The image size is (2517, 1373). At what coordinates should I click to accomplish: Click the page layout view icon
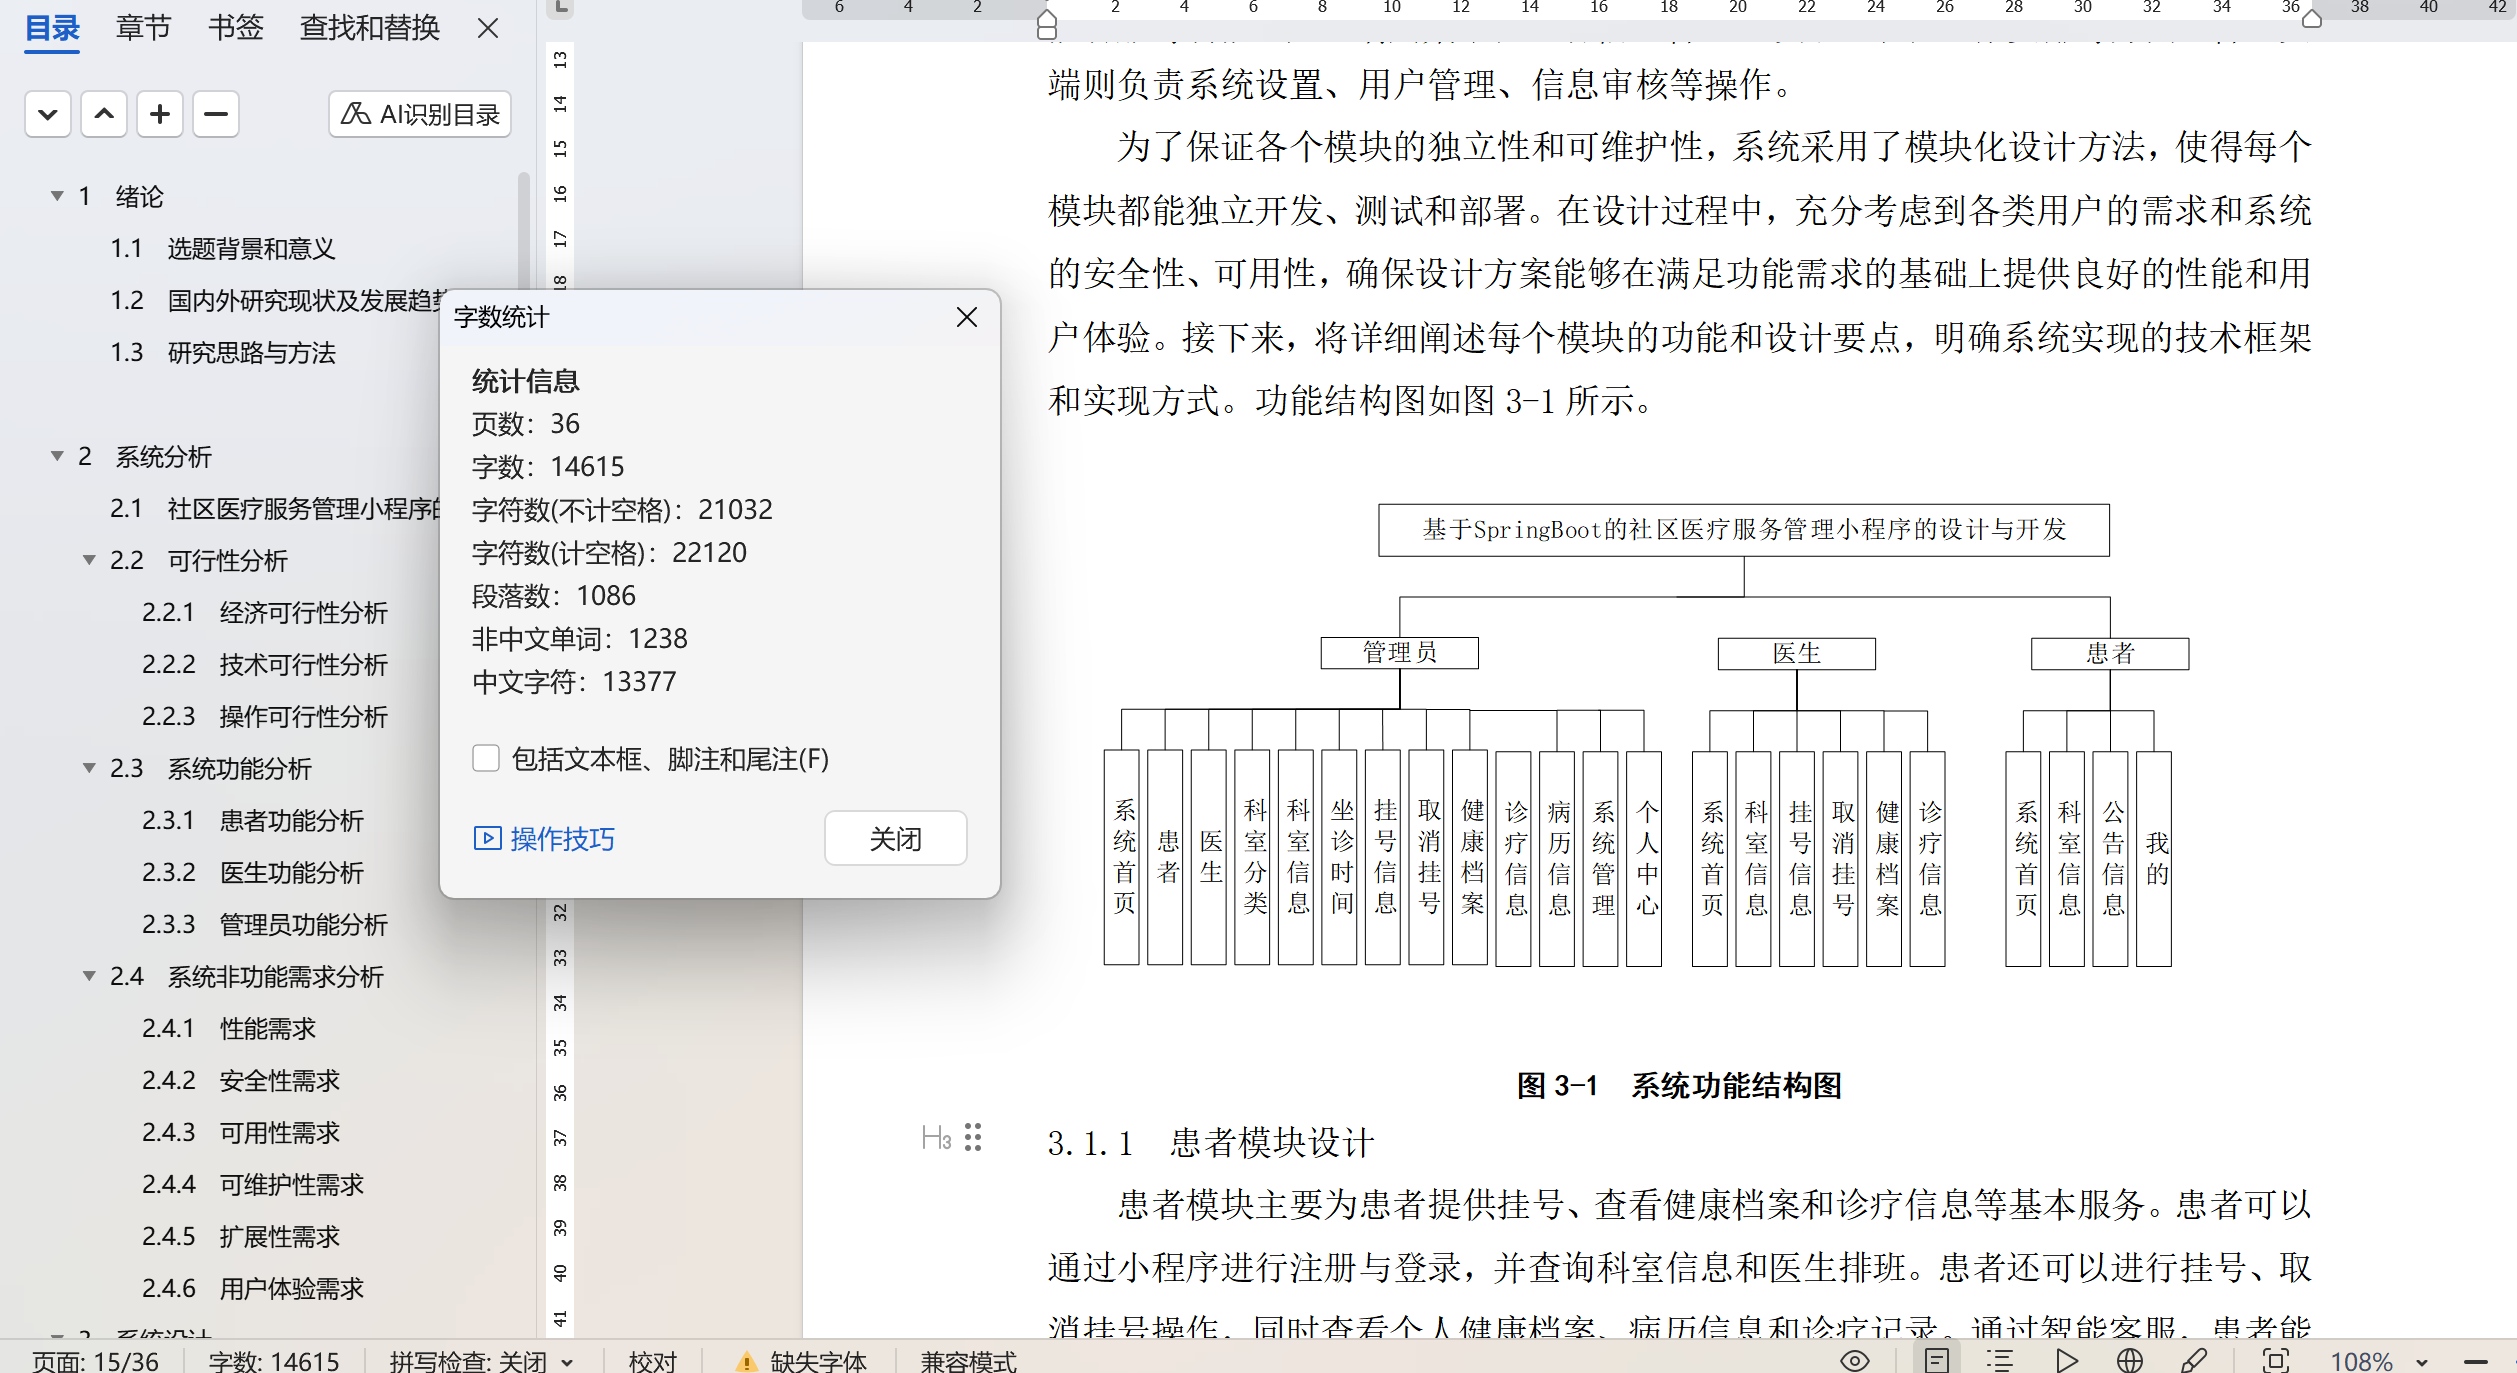tap(1937, 1360)
